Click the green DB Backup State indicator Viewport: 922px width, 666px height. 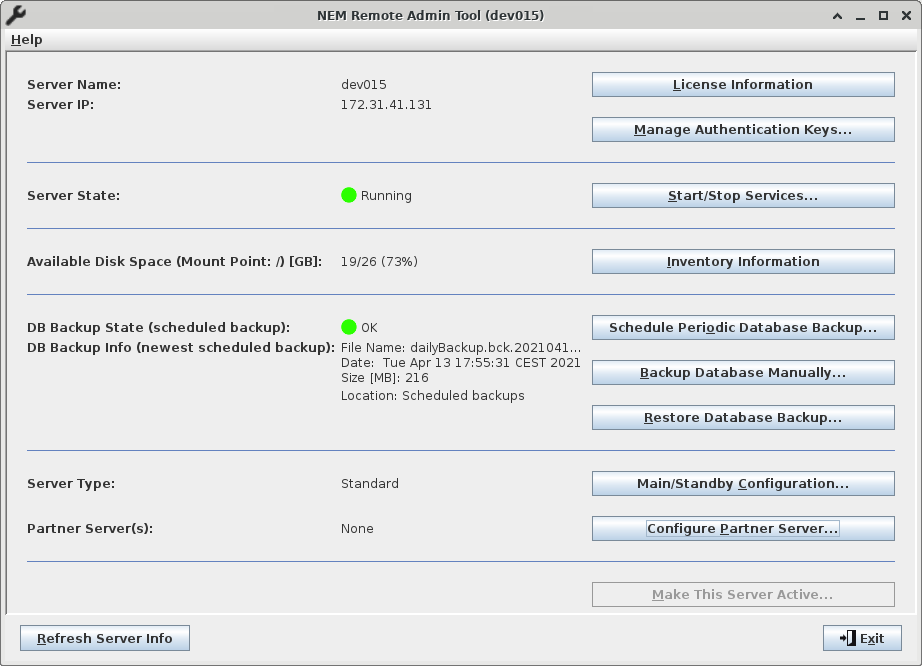pos(349,327)
